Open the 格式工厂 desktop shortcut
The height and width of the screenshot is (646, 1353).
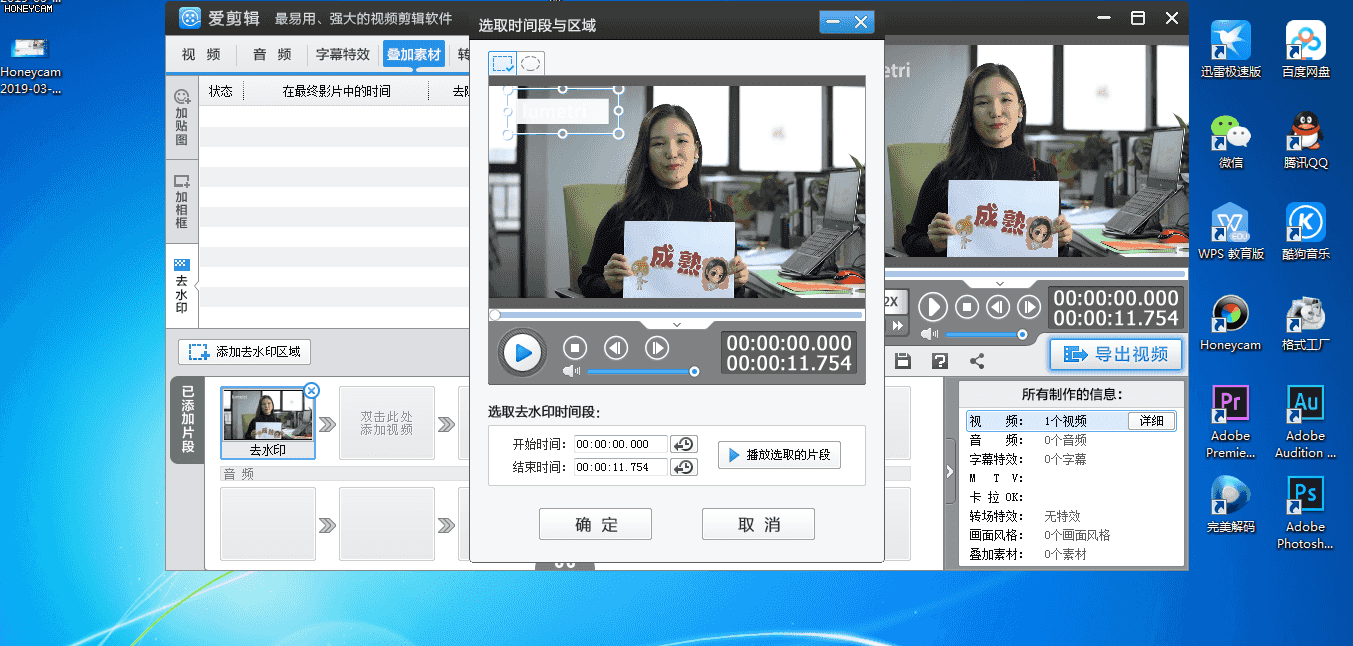point(1305,323)
